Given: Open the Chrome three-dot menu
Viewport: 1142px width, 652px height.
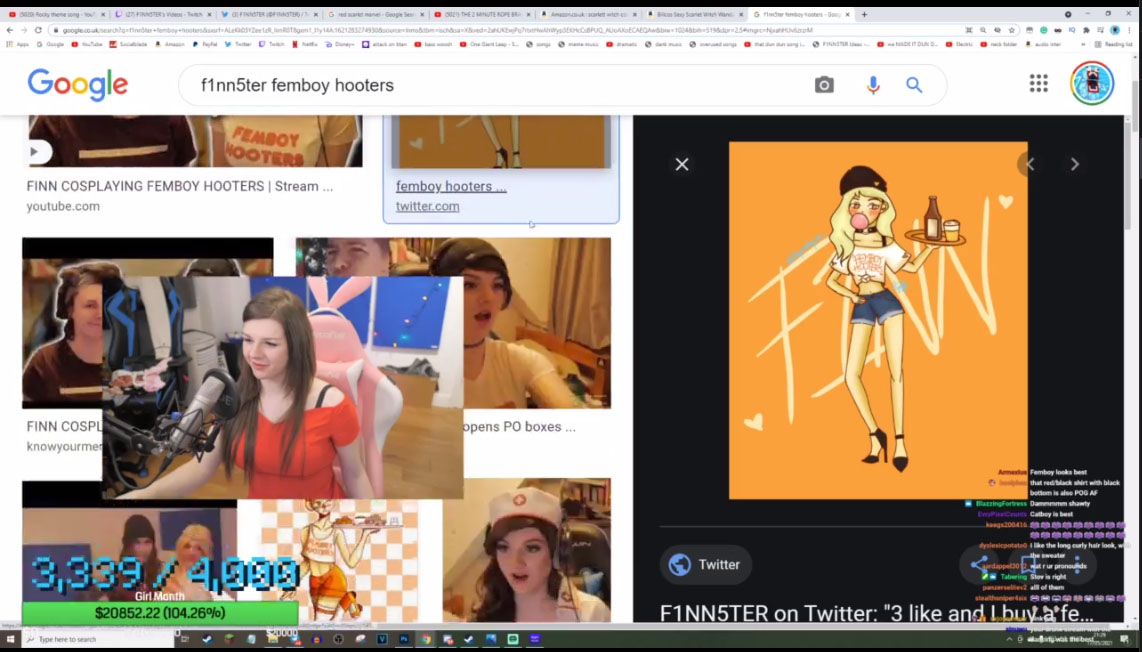Looking at the screenshot, I should [1130, 31].
